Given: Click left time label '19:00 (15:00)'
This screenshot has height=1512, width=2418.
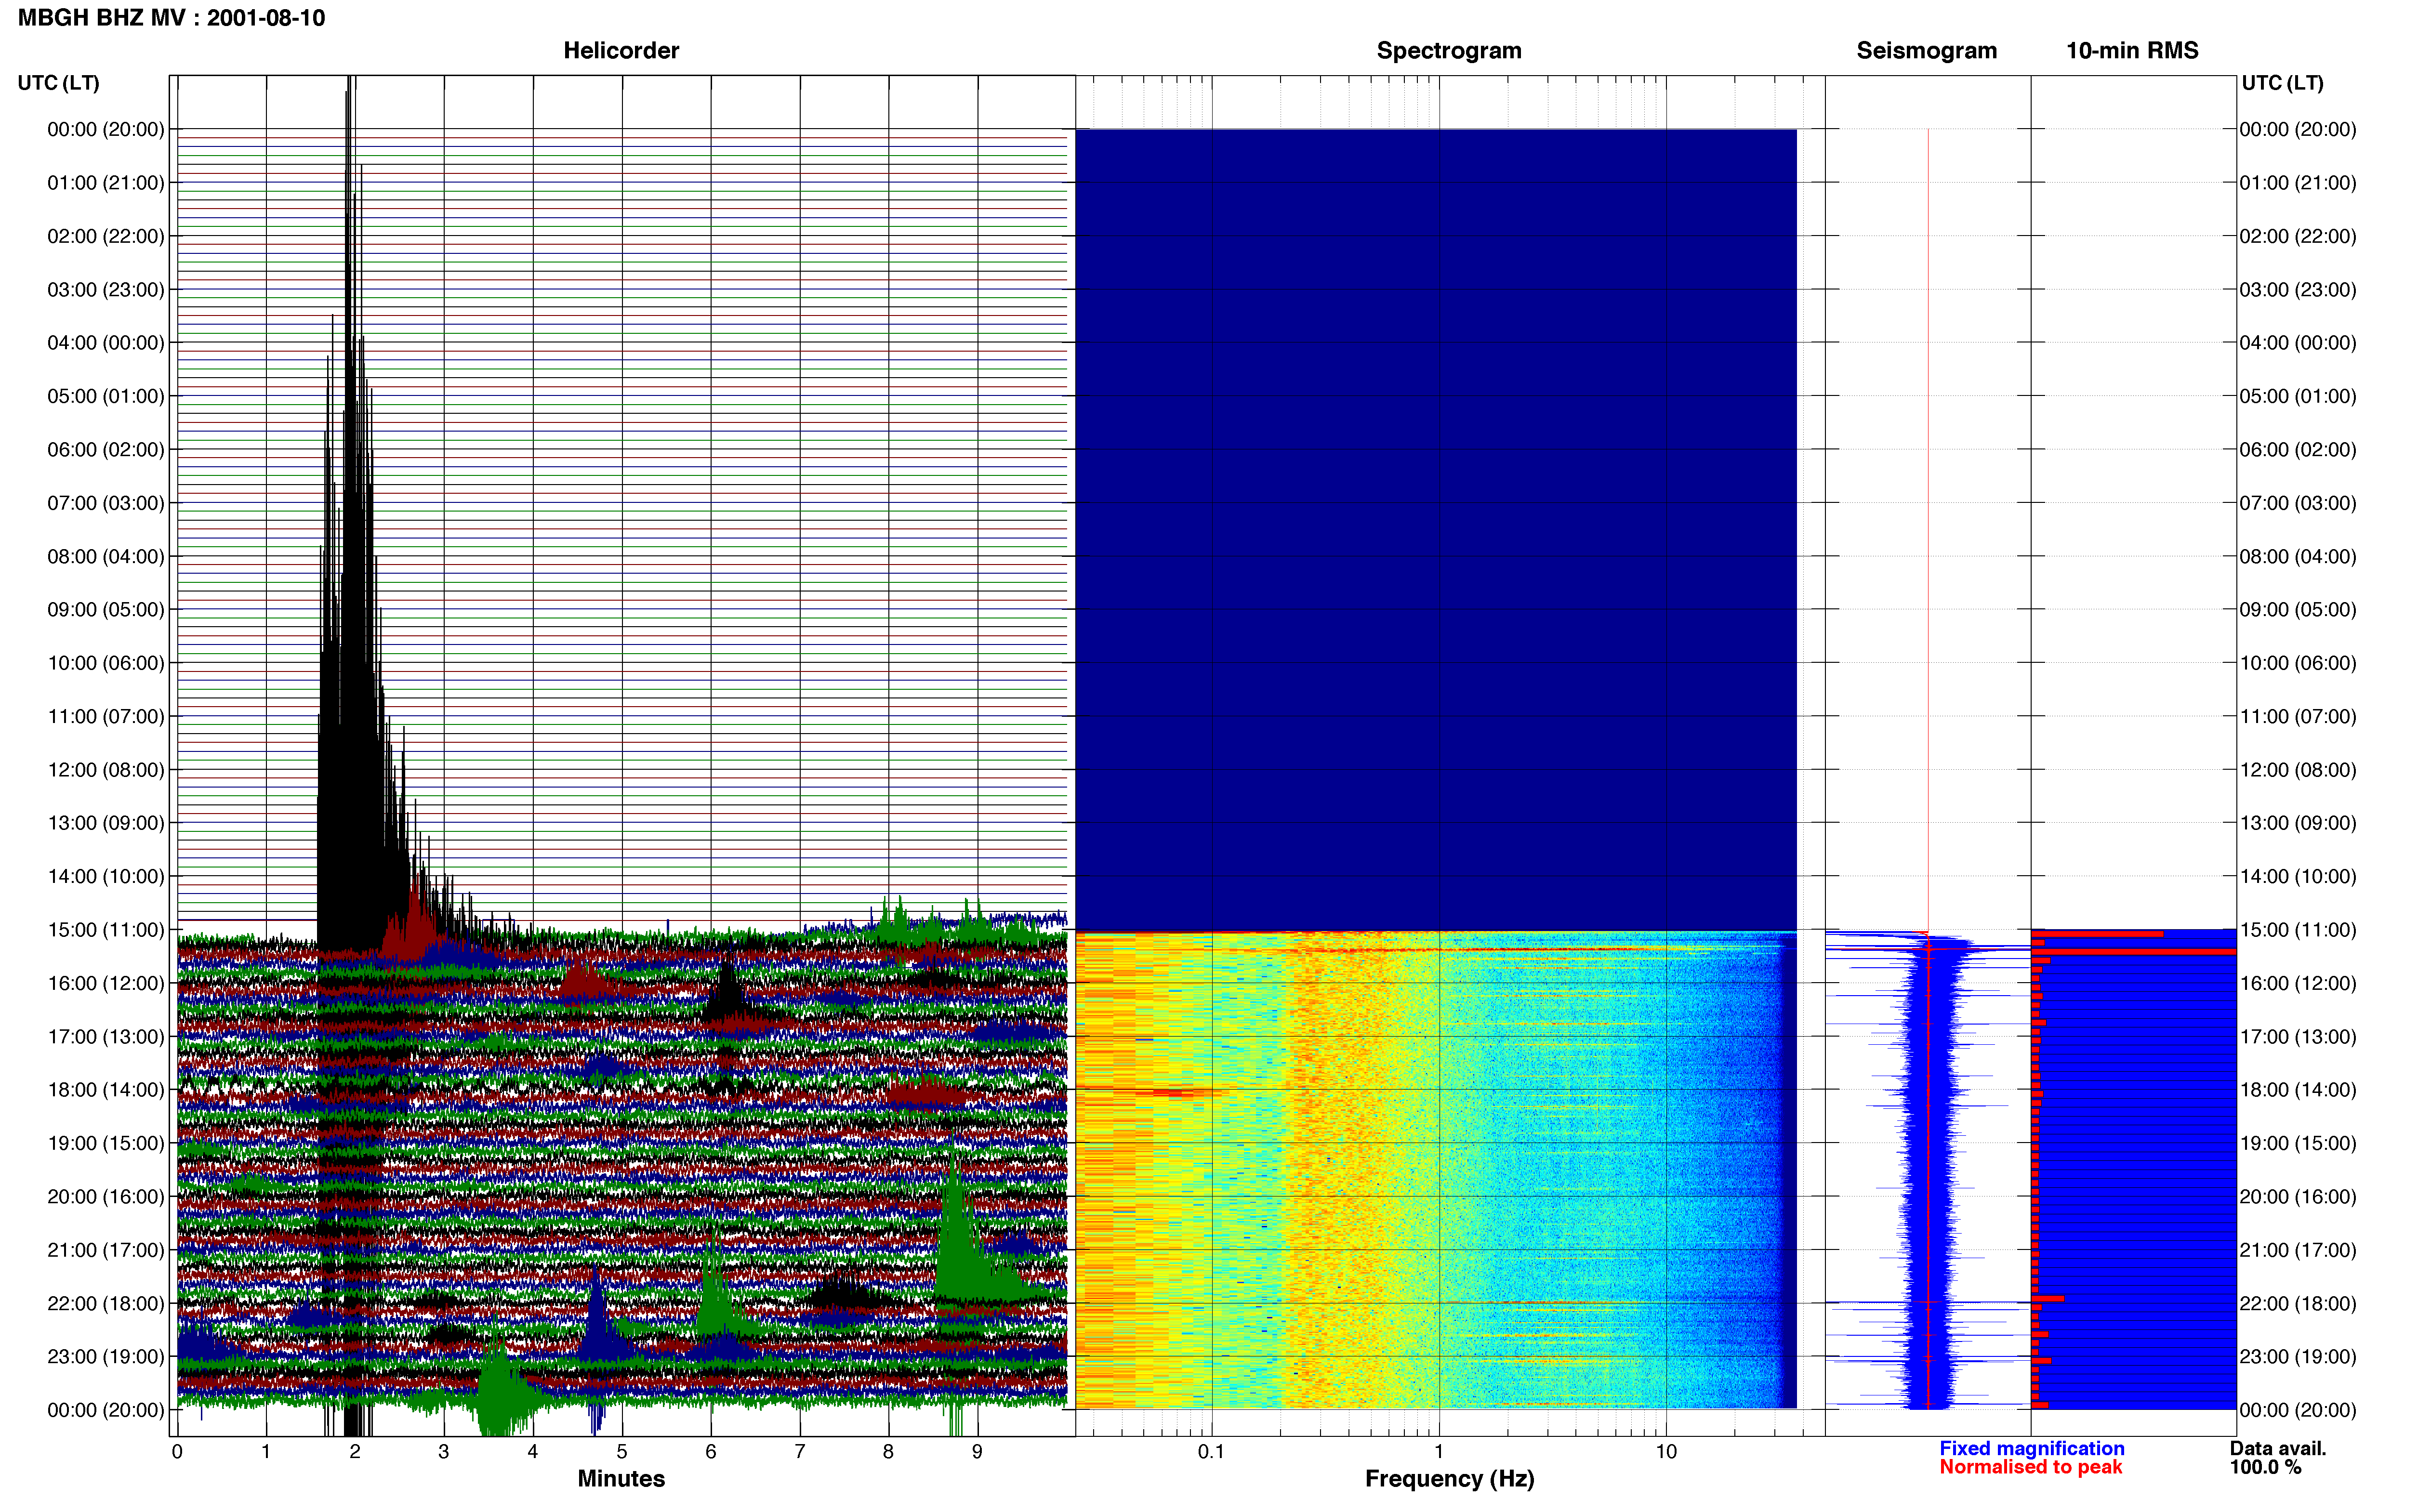Looking at the screenshot, I should [106, 1143].
